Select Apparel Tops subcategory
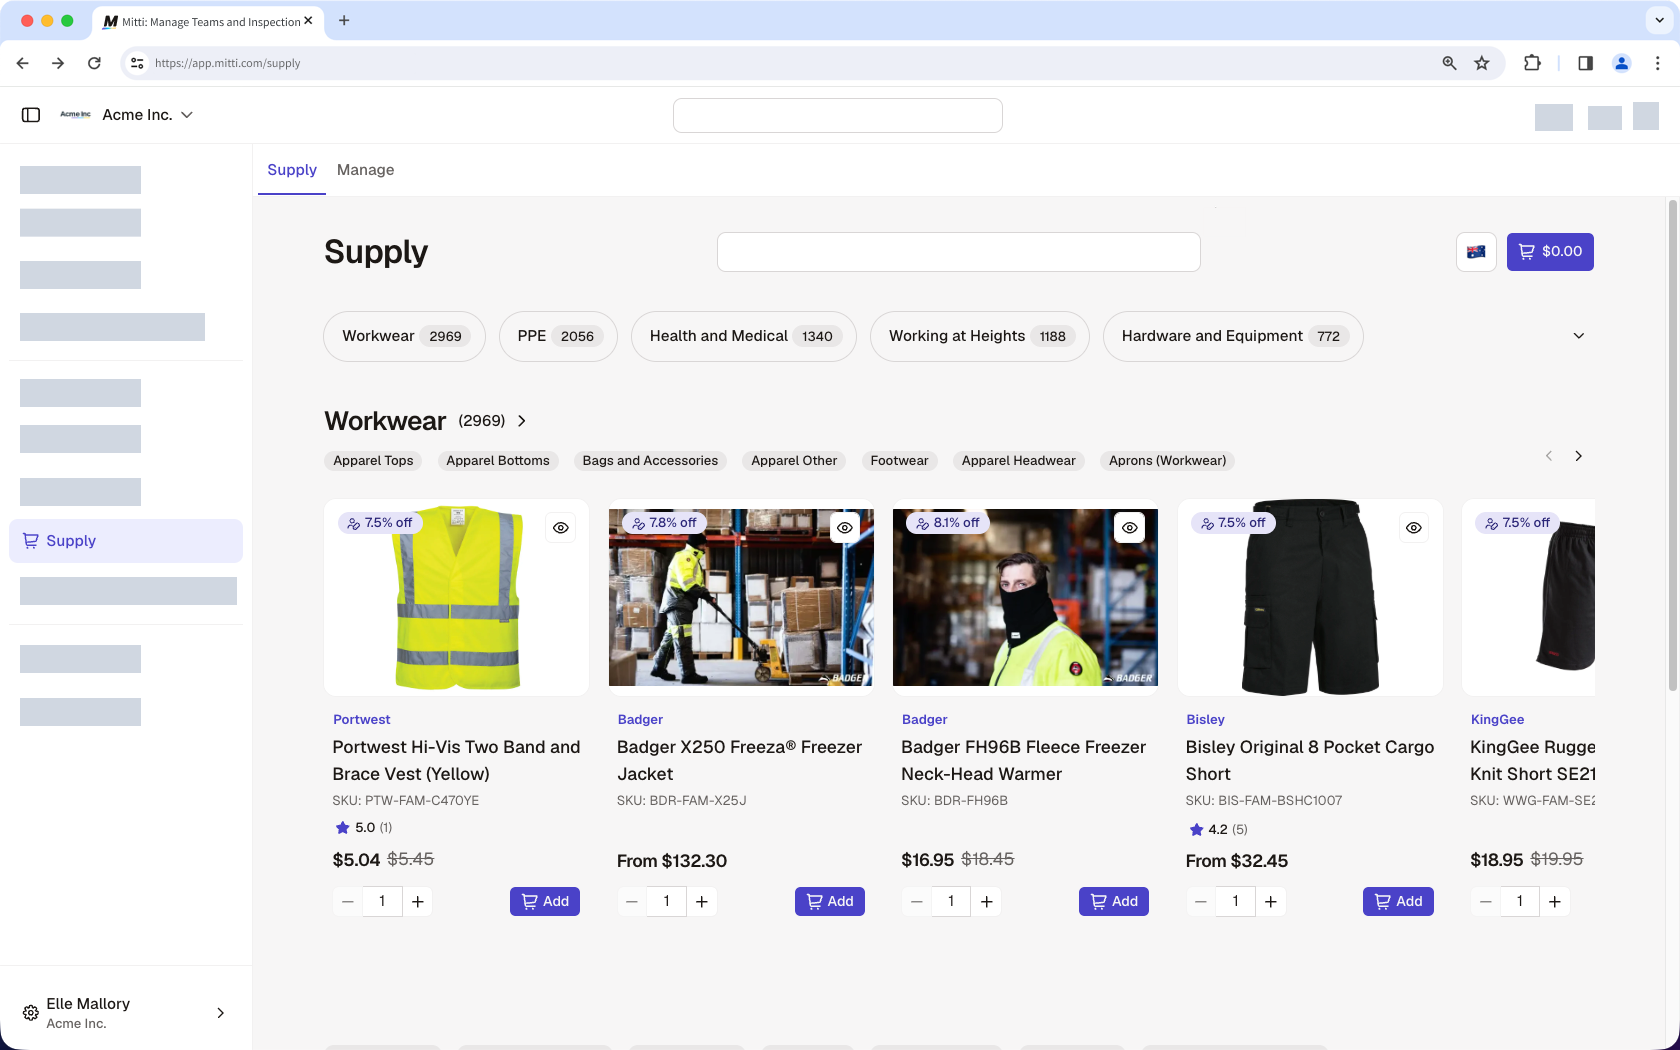The width and height of the screenshot is (1680, 1050). pyautogui.click(x=373, y=461)
